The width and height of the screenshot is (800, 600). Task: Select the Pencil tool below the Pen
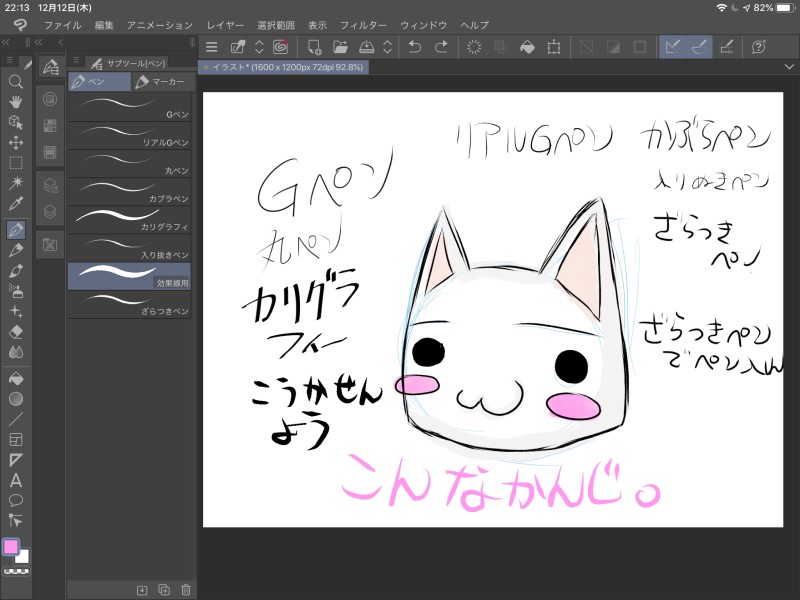(16, 250)
